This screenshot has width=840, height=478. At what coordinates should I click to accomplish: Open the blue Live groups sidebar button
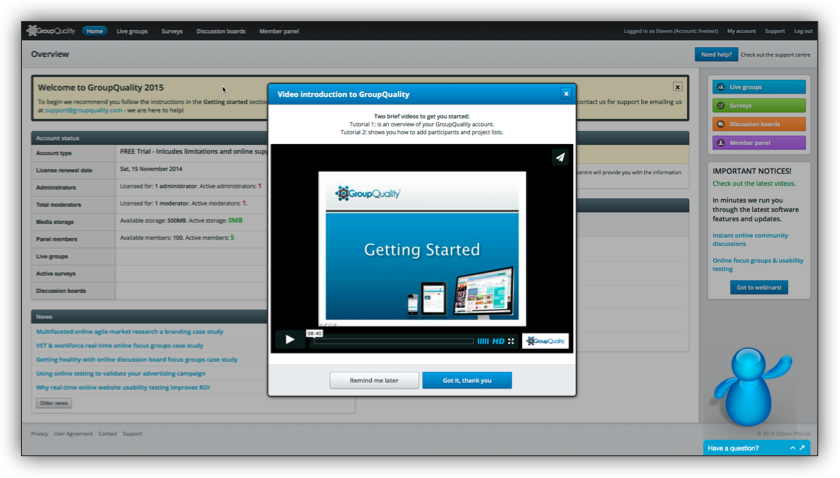759,87
